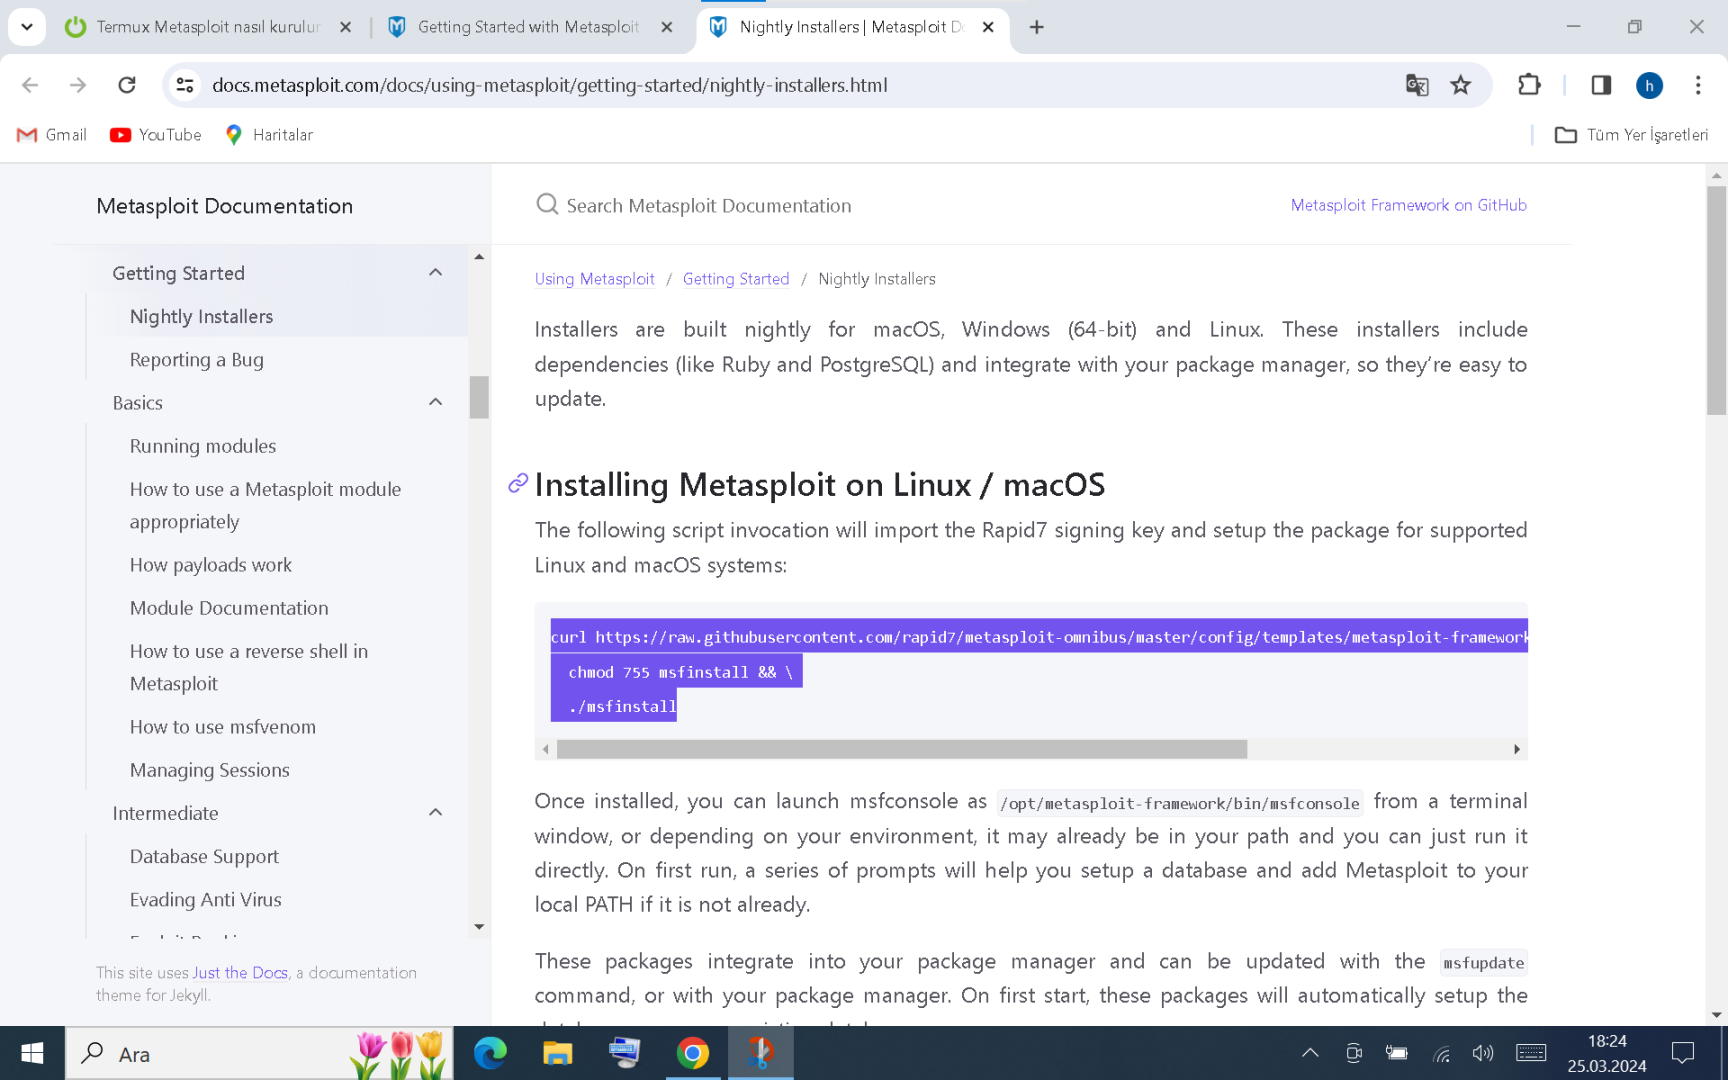The image size is (1728, 1080).
Task: Open How to use msfvenom page
Action: (x=223, y=727)
